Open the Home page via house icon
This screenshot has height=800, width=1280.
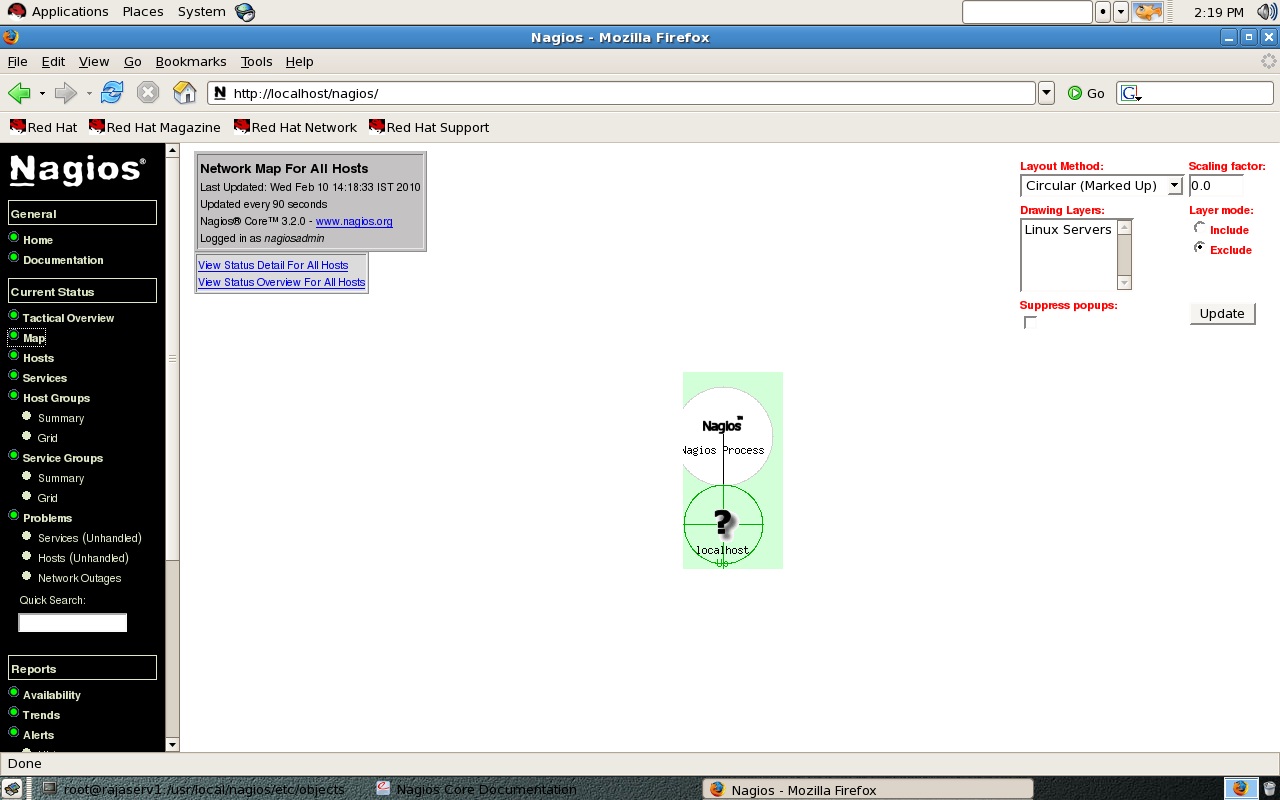185,93
